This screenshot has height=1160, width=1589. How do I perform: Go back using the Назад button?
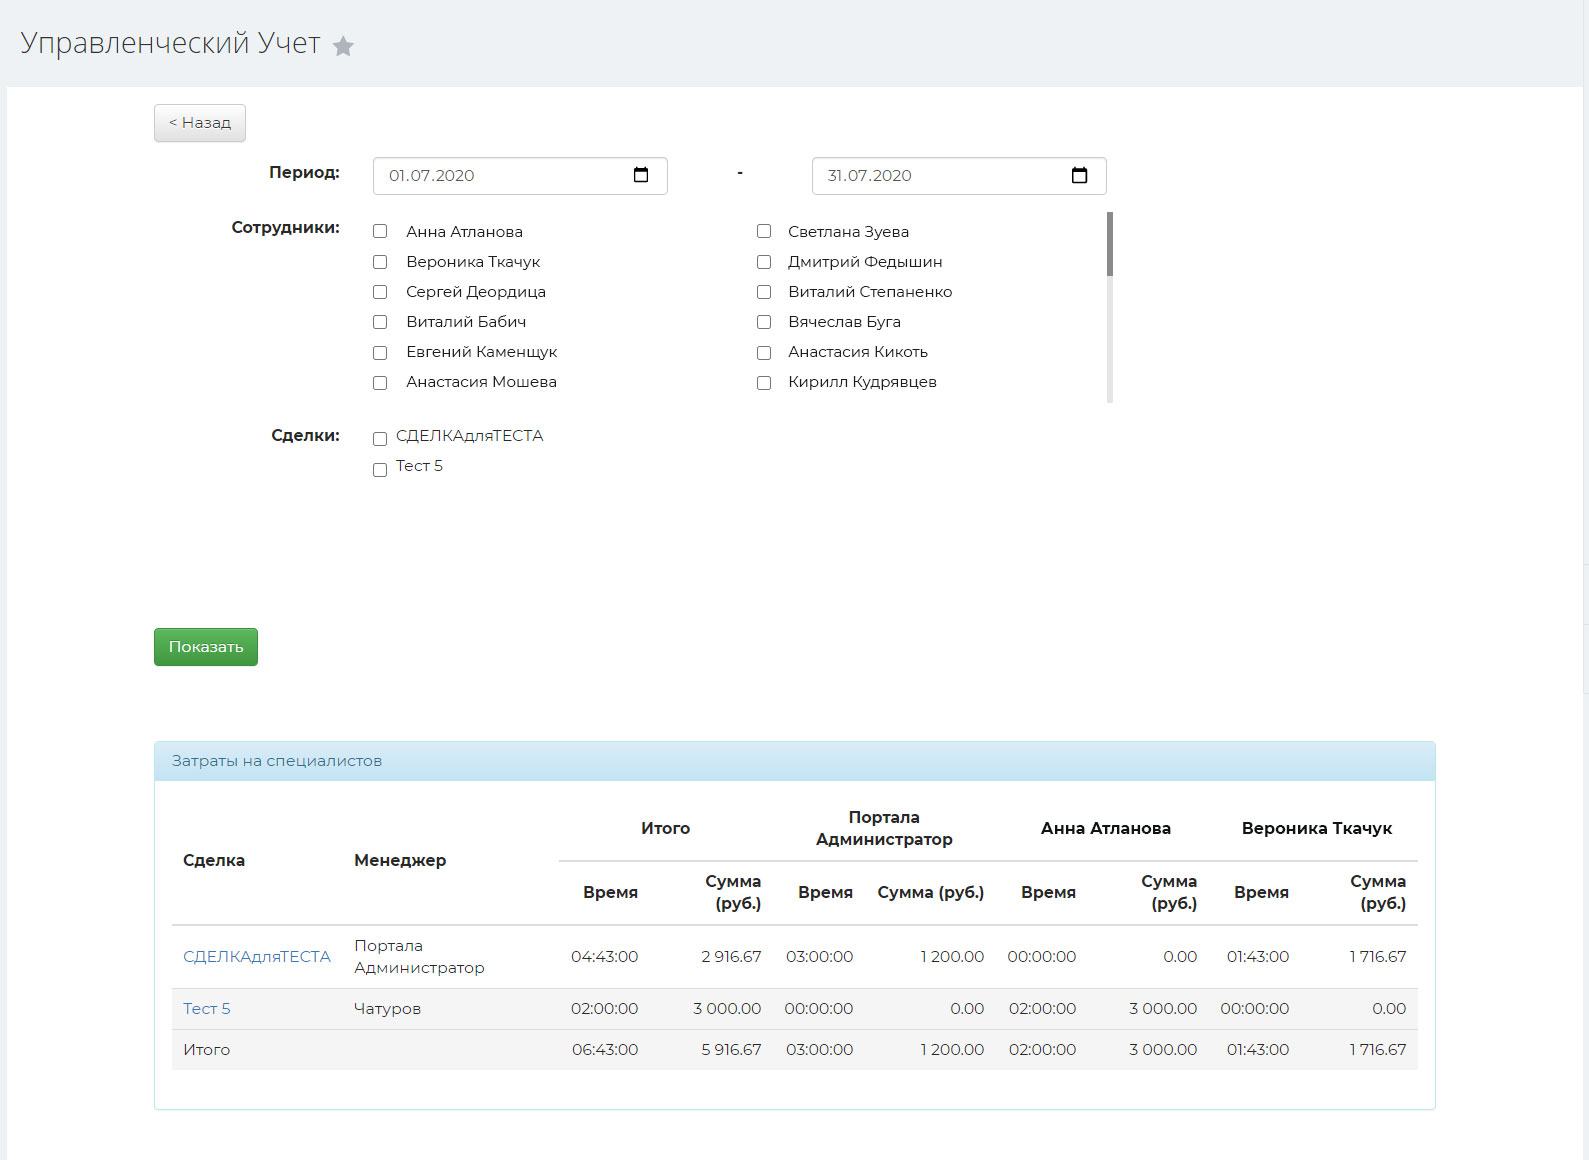coord(200,123)
